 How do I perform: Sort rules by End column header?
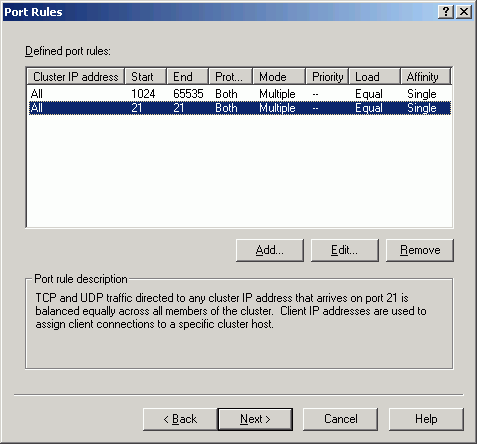(188, 77)
